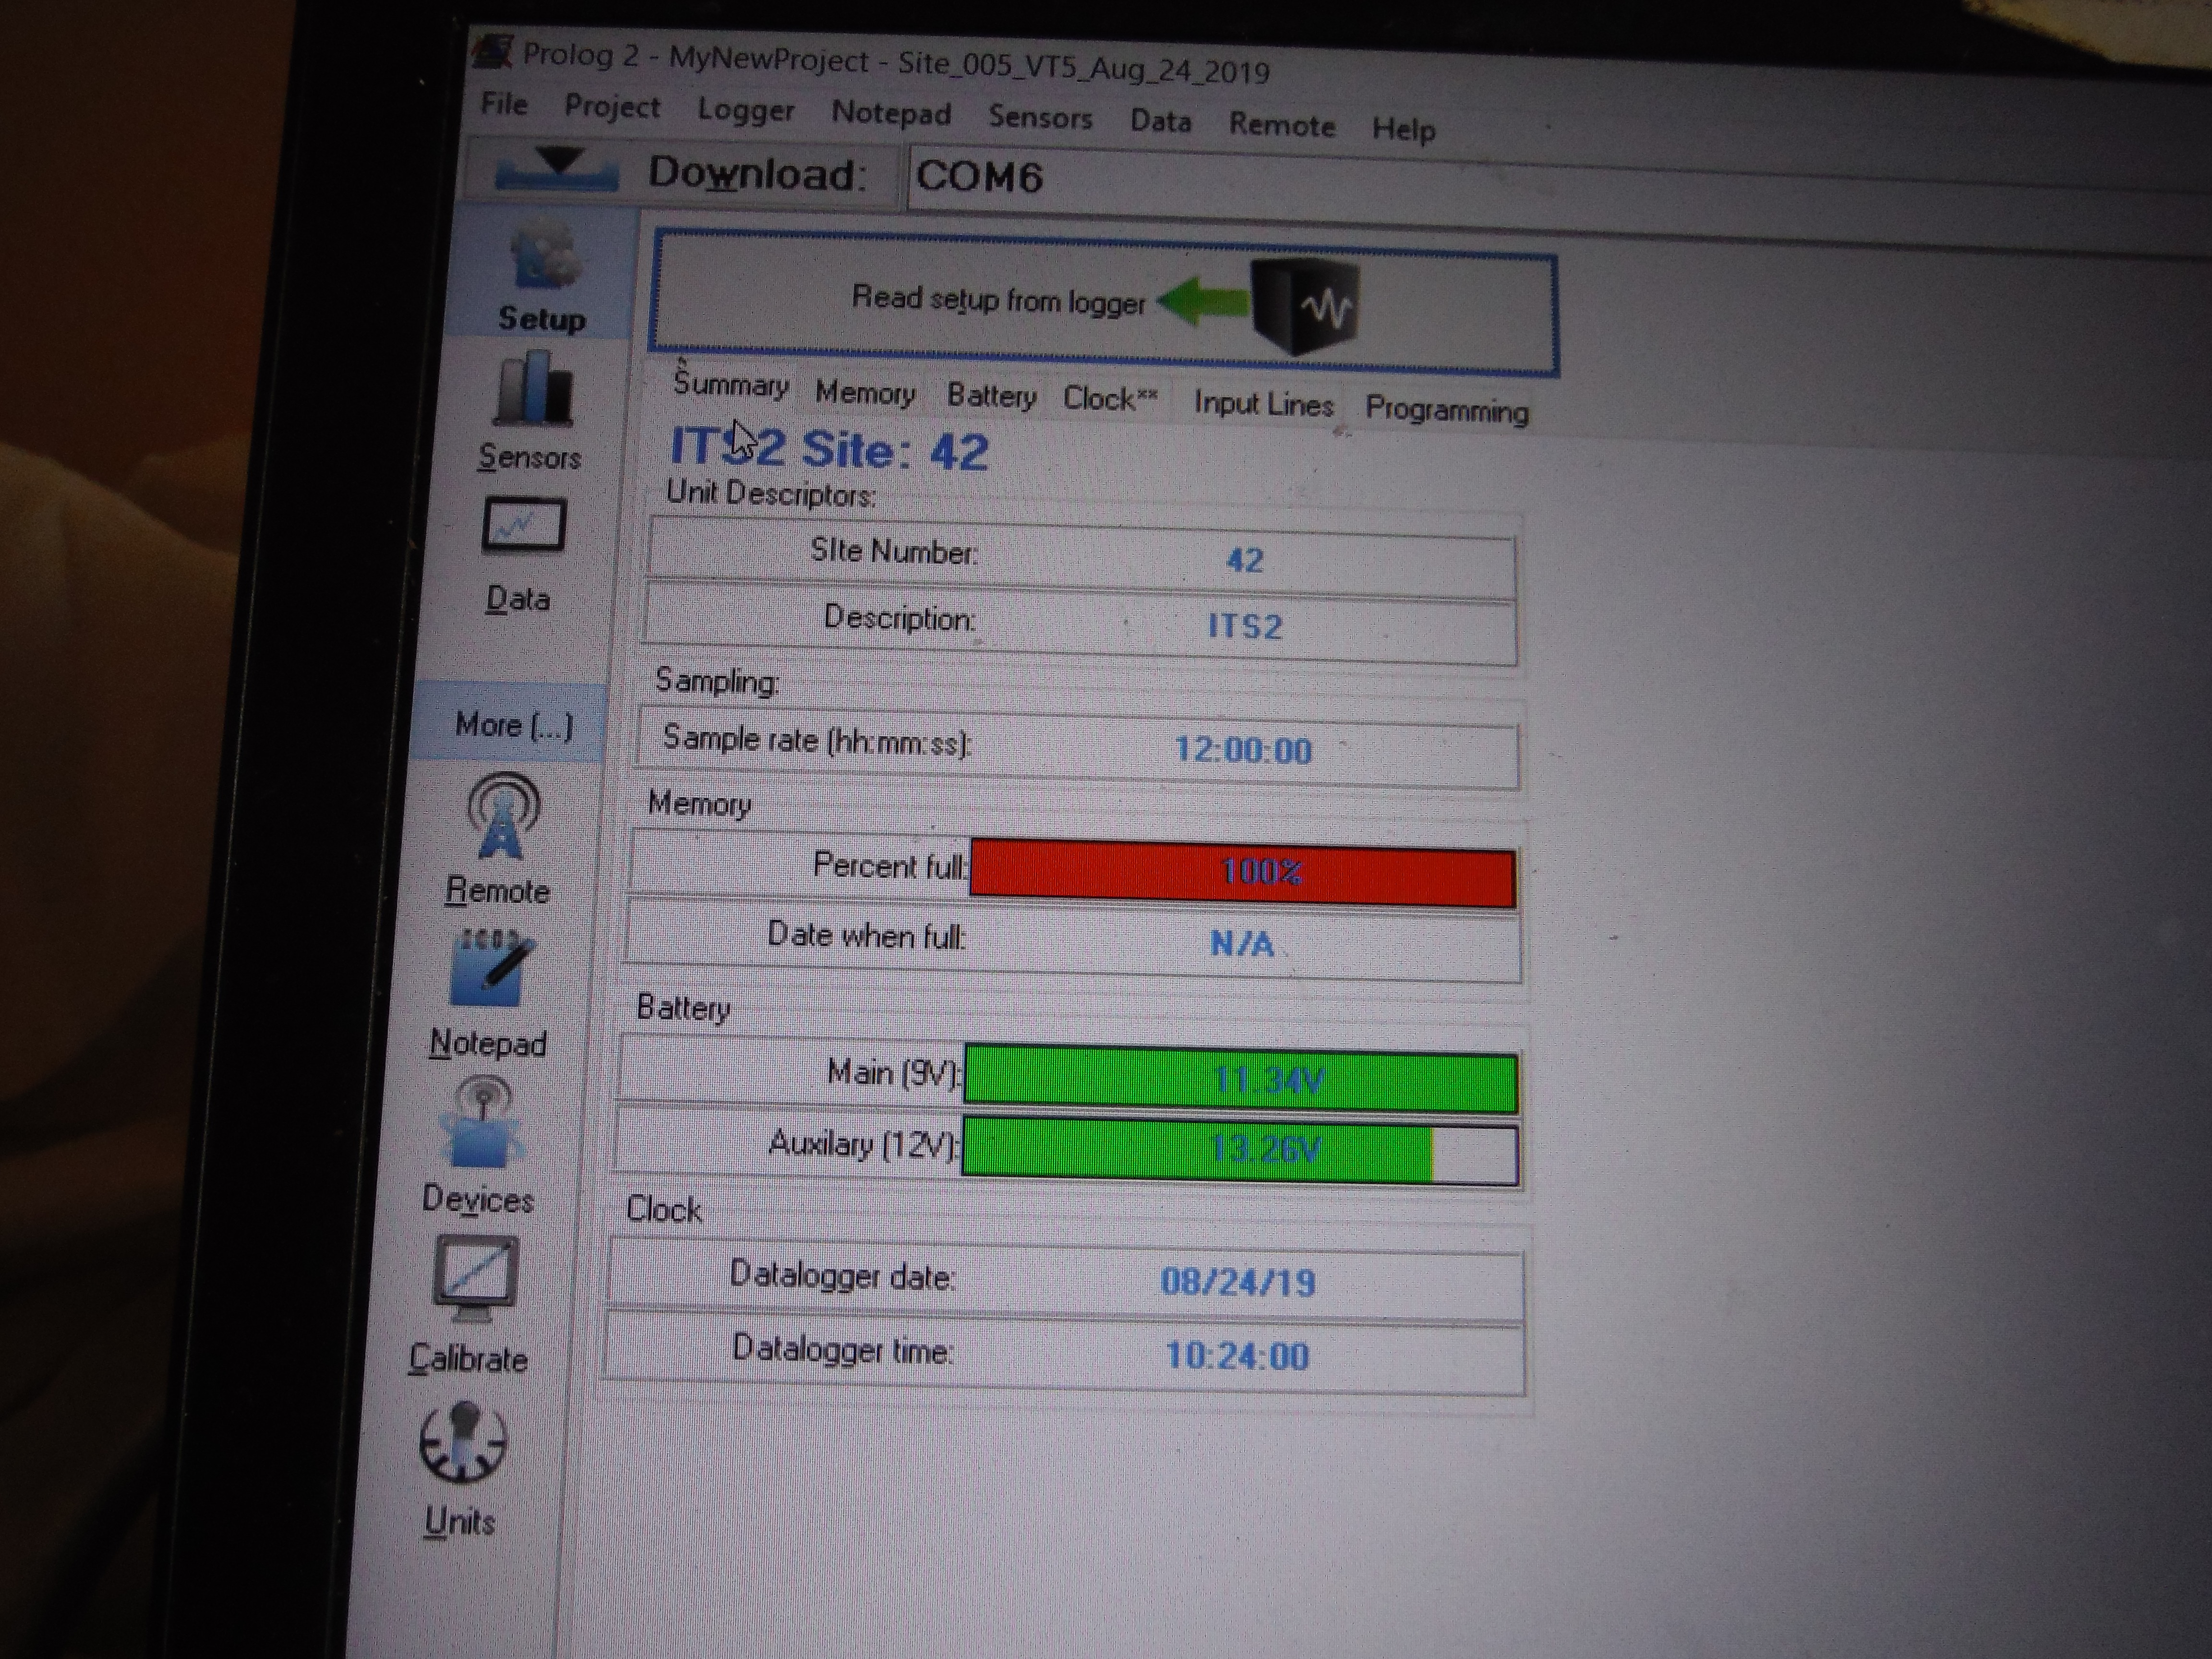The height and width of the screenshot is (1659, 2212).
Task: Open the Calibrate screen icon
Action: (x=475, y=1274)
